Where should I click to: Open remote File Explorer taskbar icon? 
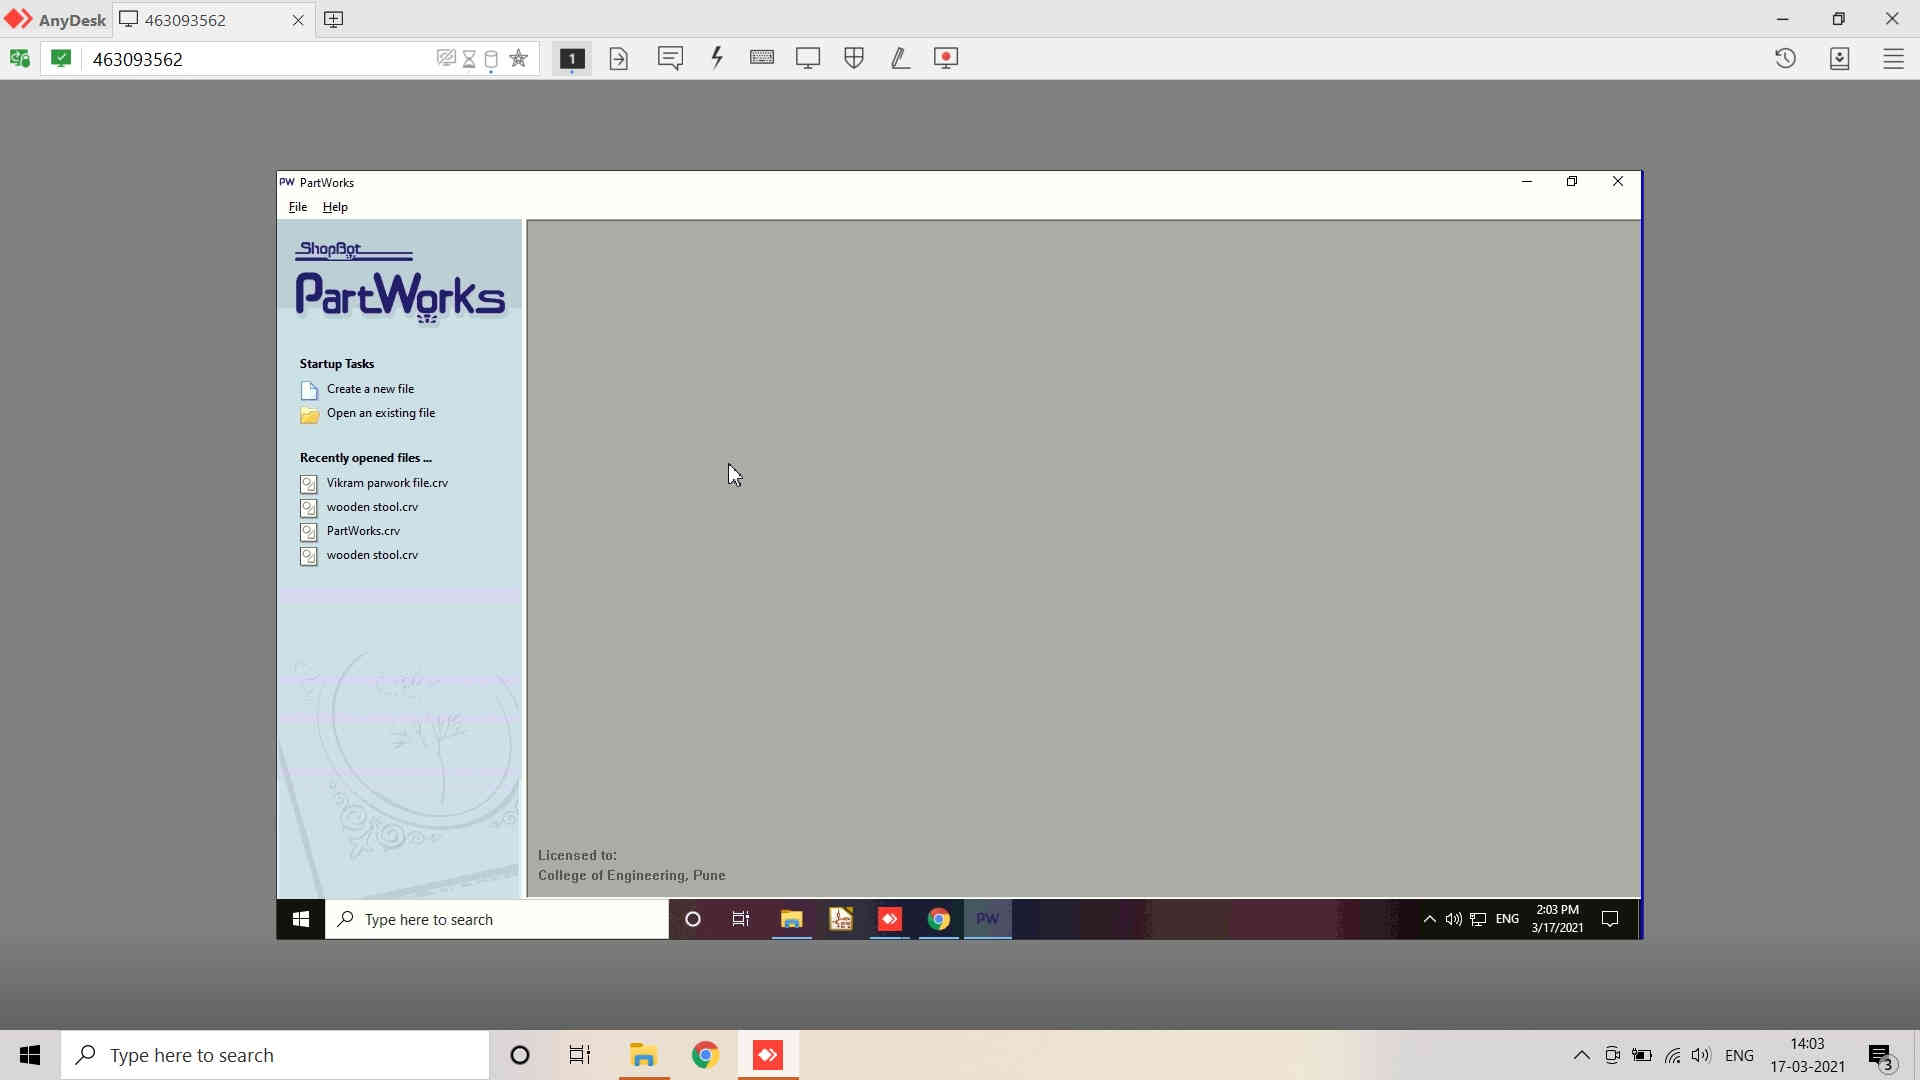[791, 919]
